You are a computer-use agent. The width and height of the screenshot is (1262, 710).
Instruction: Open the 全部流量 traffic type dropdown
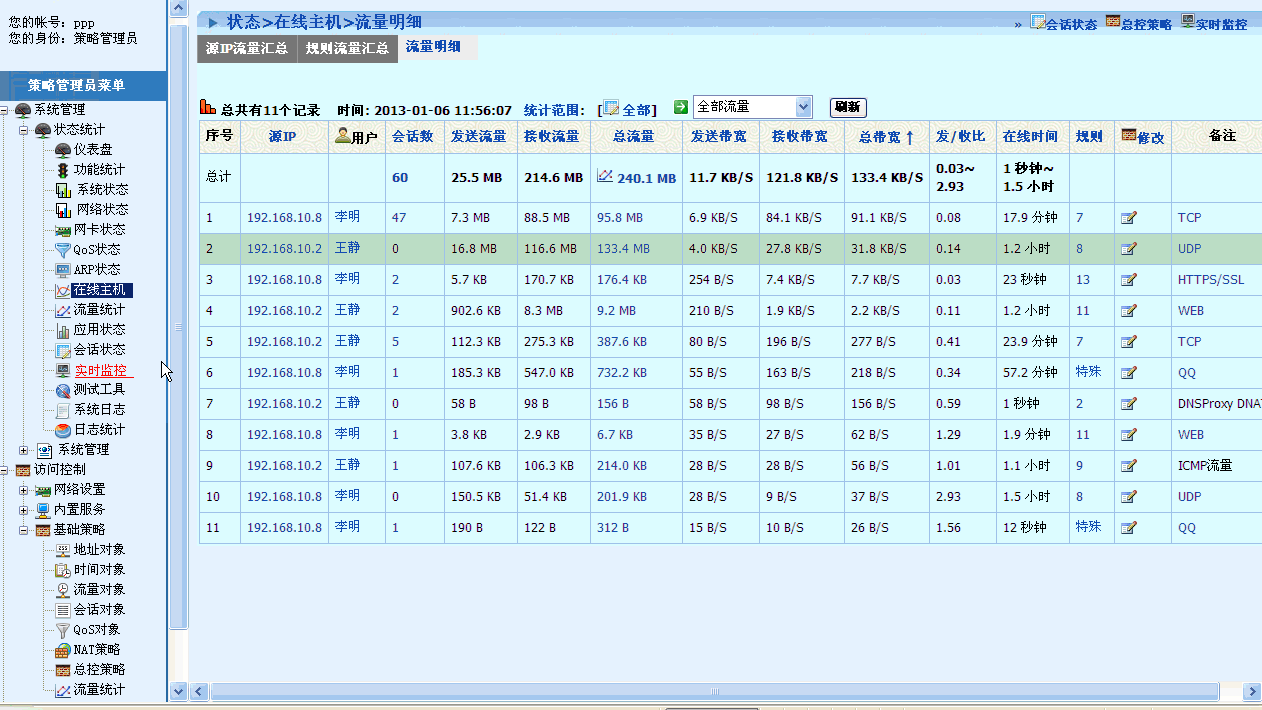coord(752,107)
